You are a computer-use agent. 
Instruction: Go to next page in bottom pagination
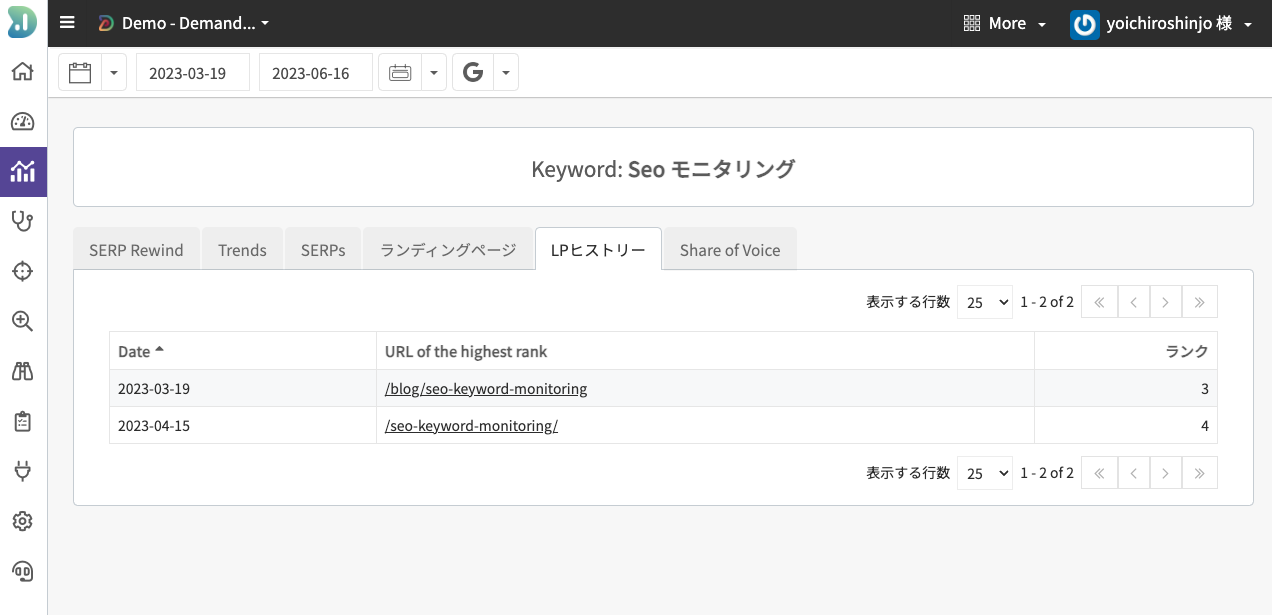tap(1166, 473)
